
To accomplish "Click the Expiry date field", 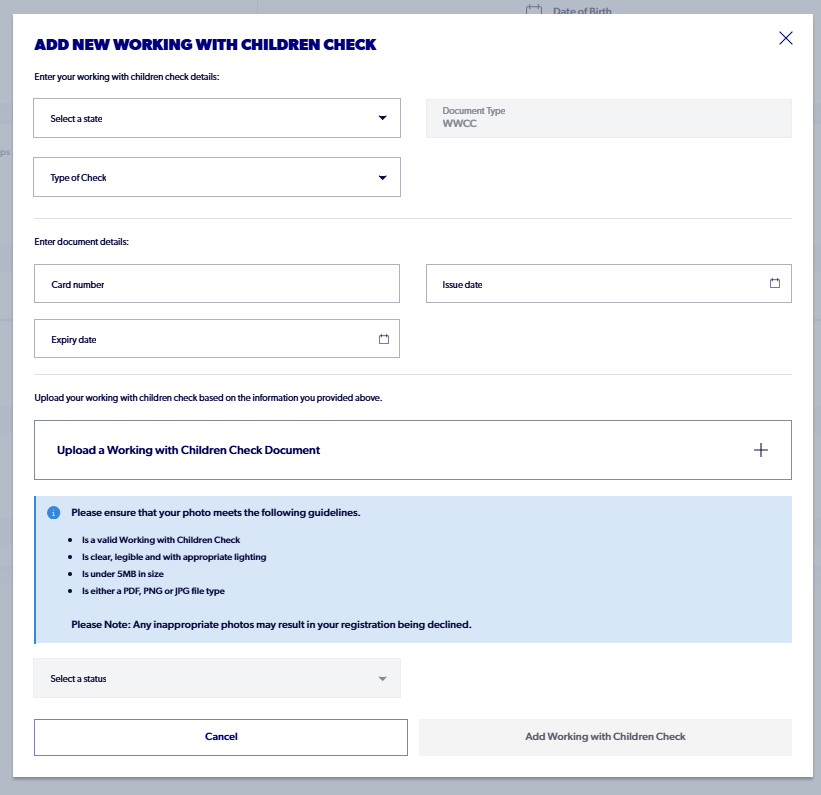I will click(217, 339).
